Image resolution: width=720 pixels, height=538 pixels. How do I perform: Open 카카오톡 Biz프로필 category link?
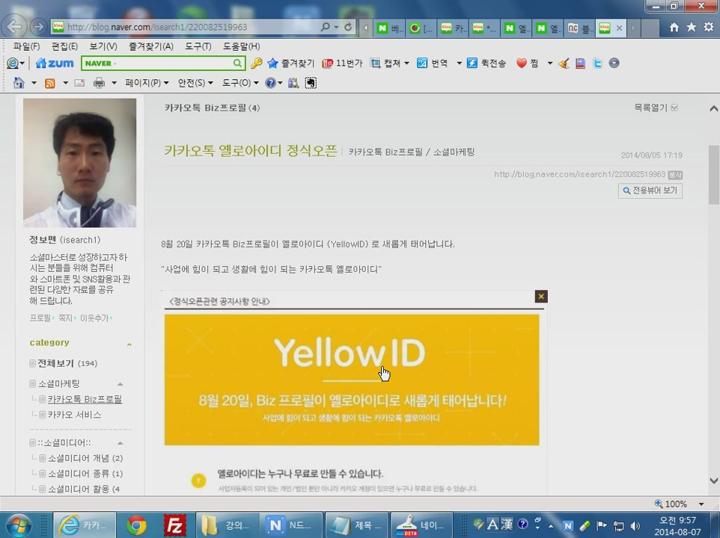[85, 399]
